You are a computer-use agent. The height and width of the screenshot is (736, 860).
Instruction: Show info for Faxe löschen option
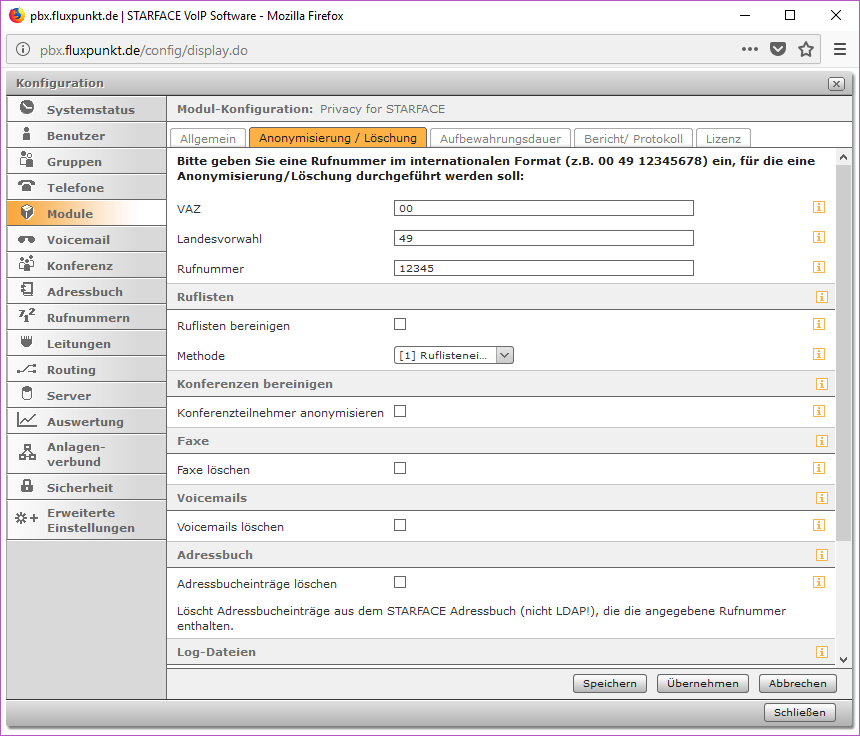click(819, 468)
